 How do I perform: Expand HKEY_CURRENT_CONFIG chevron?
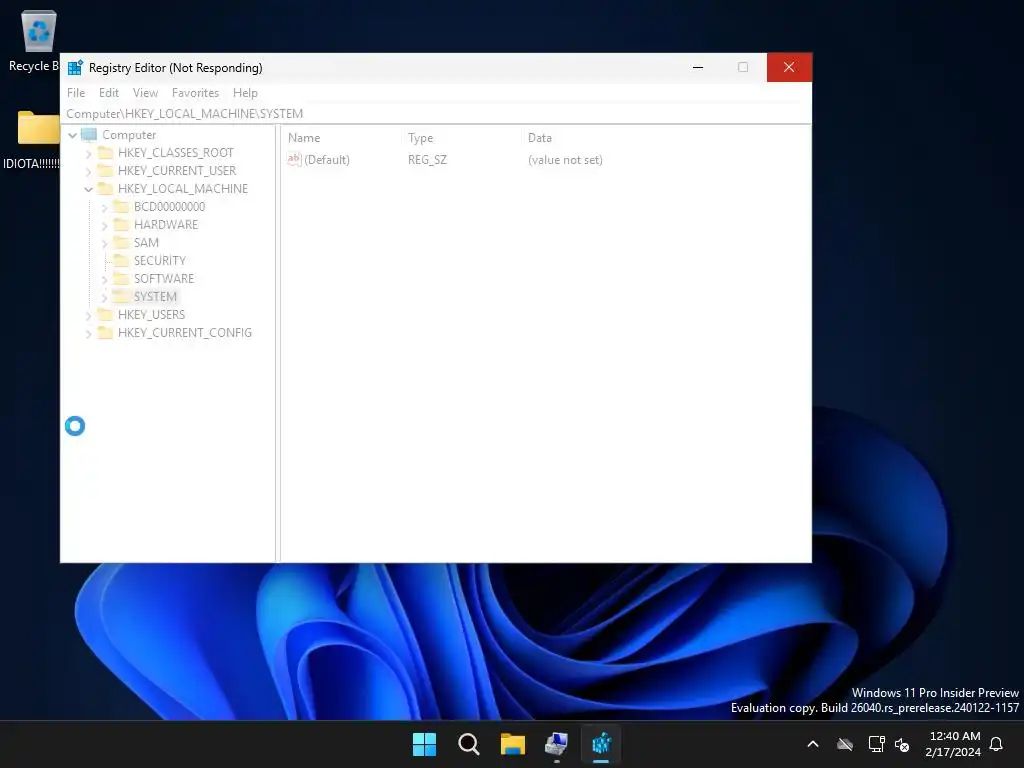(x=89, y=334)
